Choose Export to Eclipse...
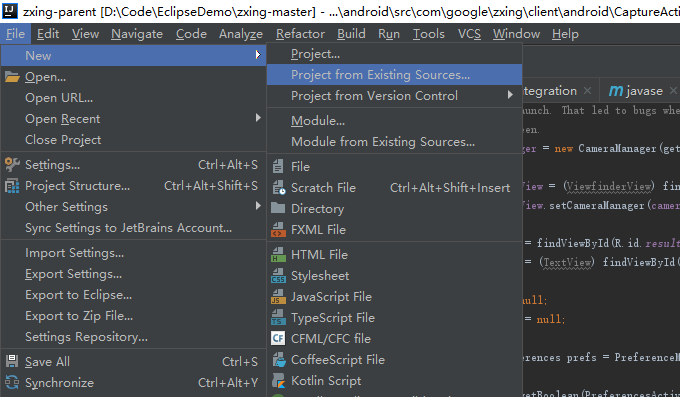 pyautogui.click(x=134, y=295)
